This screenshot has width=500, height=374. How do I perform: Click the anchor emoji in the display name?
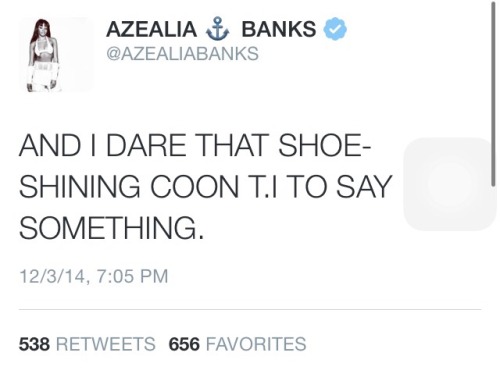tap(218, 28)
